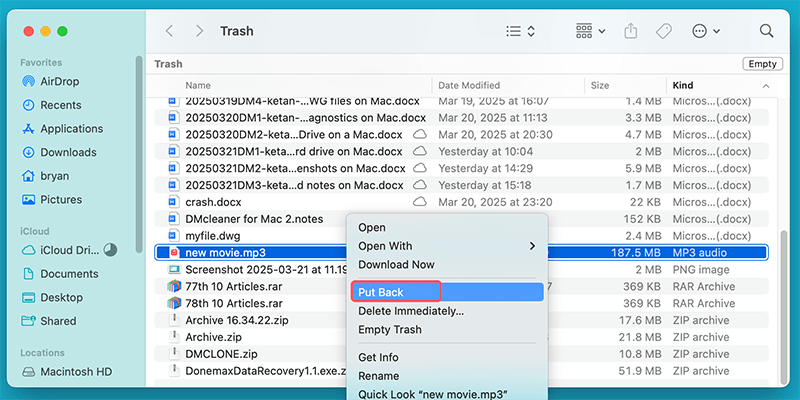Sort by the Date Modified column header
Screen dimensions: 800x400
pyautogui.click(x=469, y=85)
